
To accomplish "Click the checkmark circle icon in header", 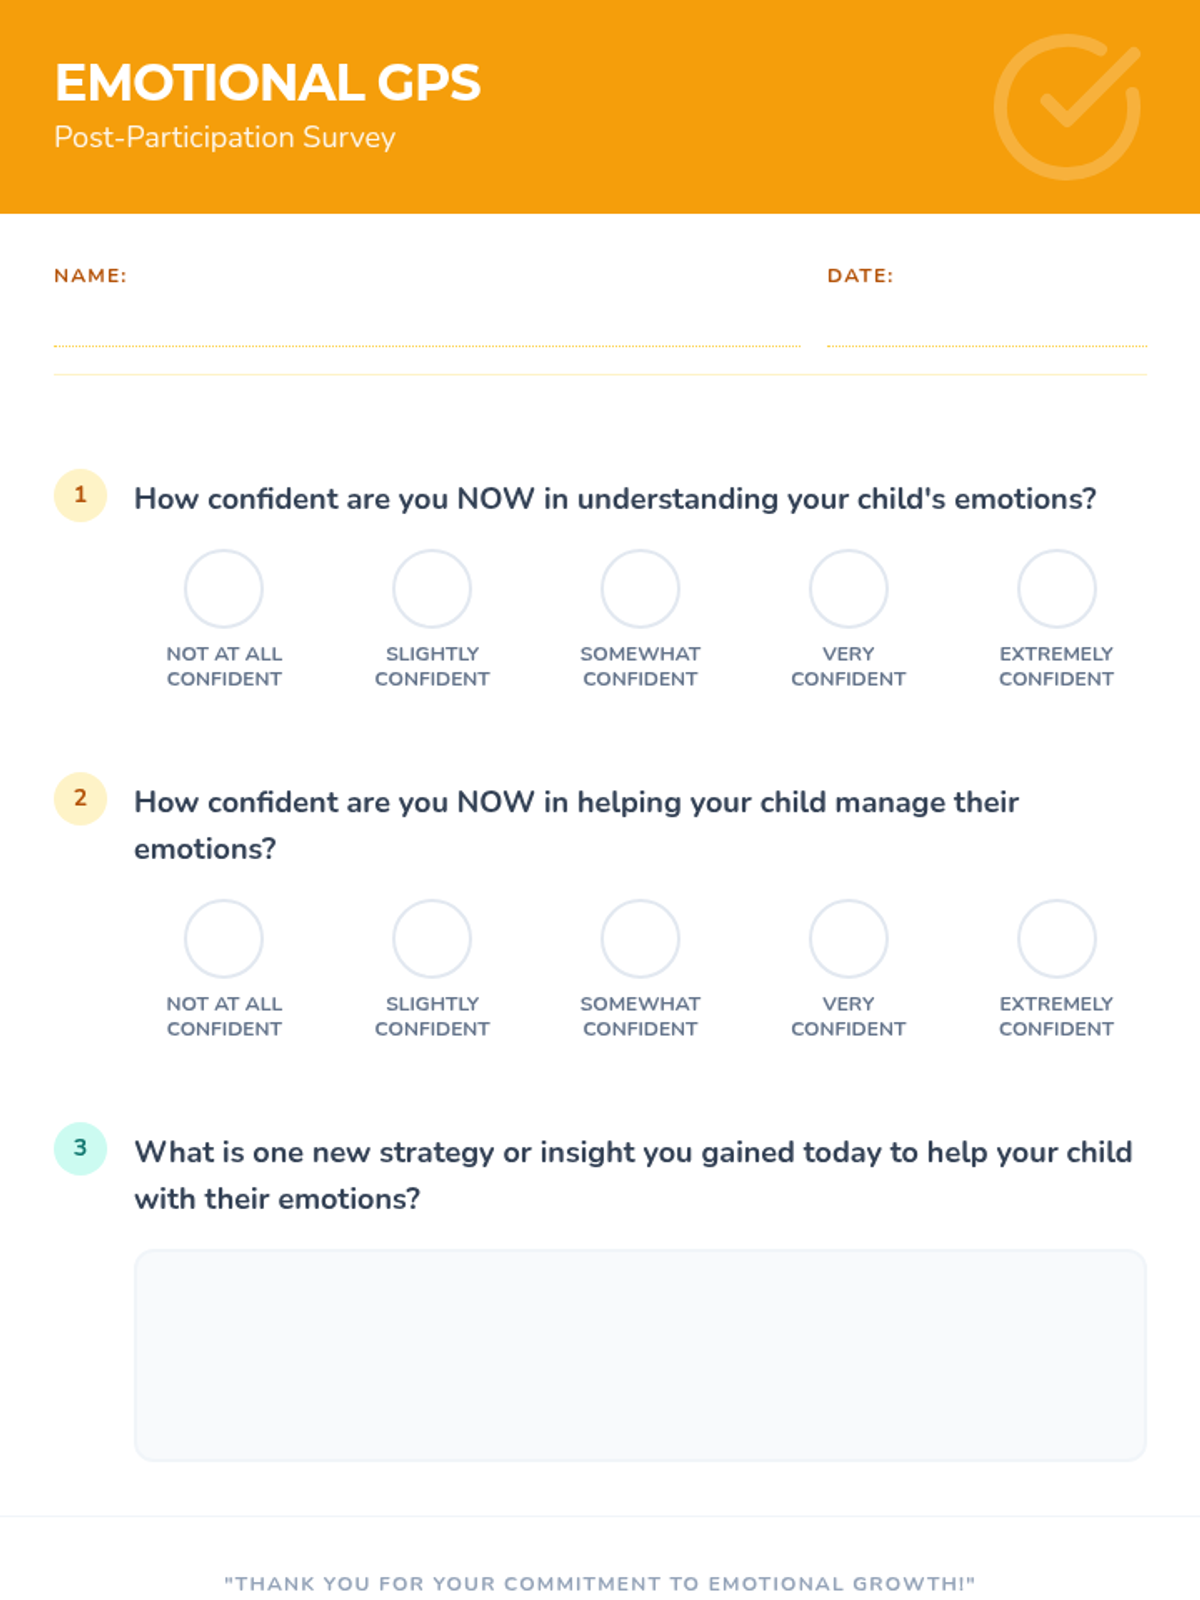I will pyautogui.click(x=1067, y=107).
